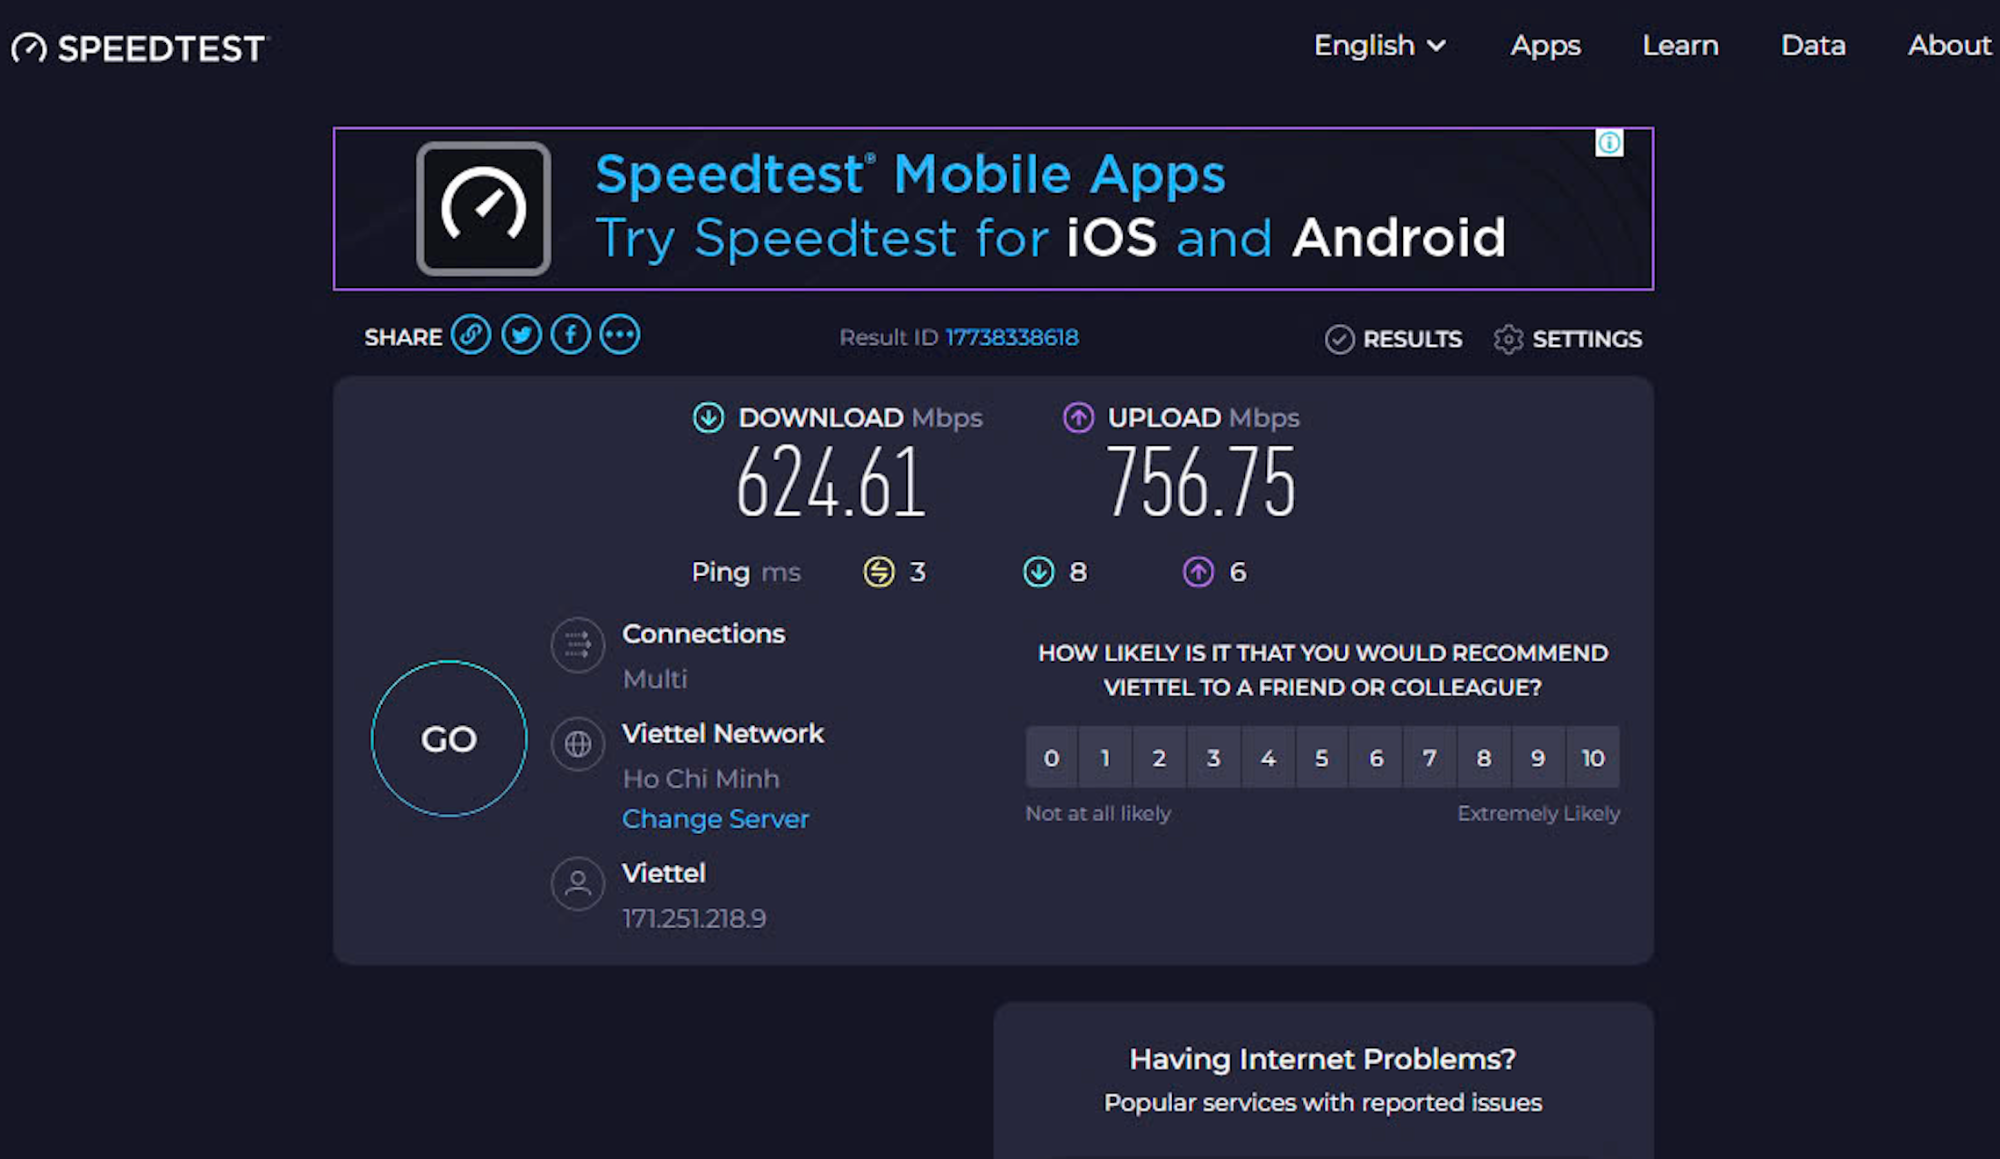Open the RESULTS page
Viewport: 2000px width, 1159px height.
(x=1394, y=340)
